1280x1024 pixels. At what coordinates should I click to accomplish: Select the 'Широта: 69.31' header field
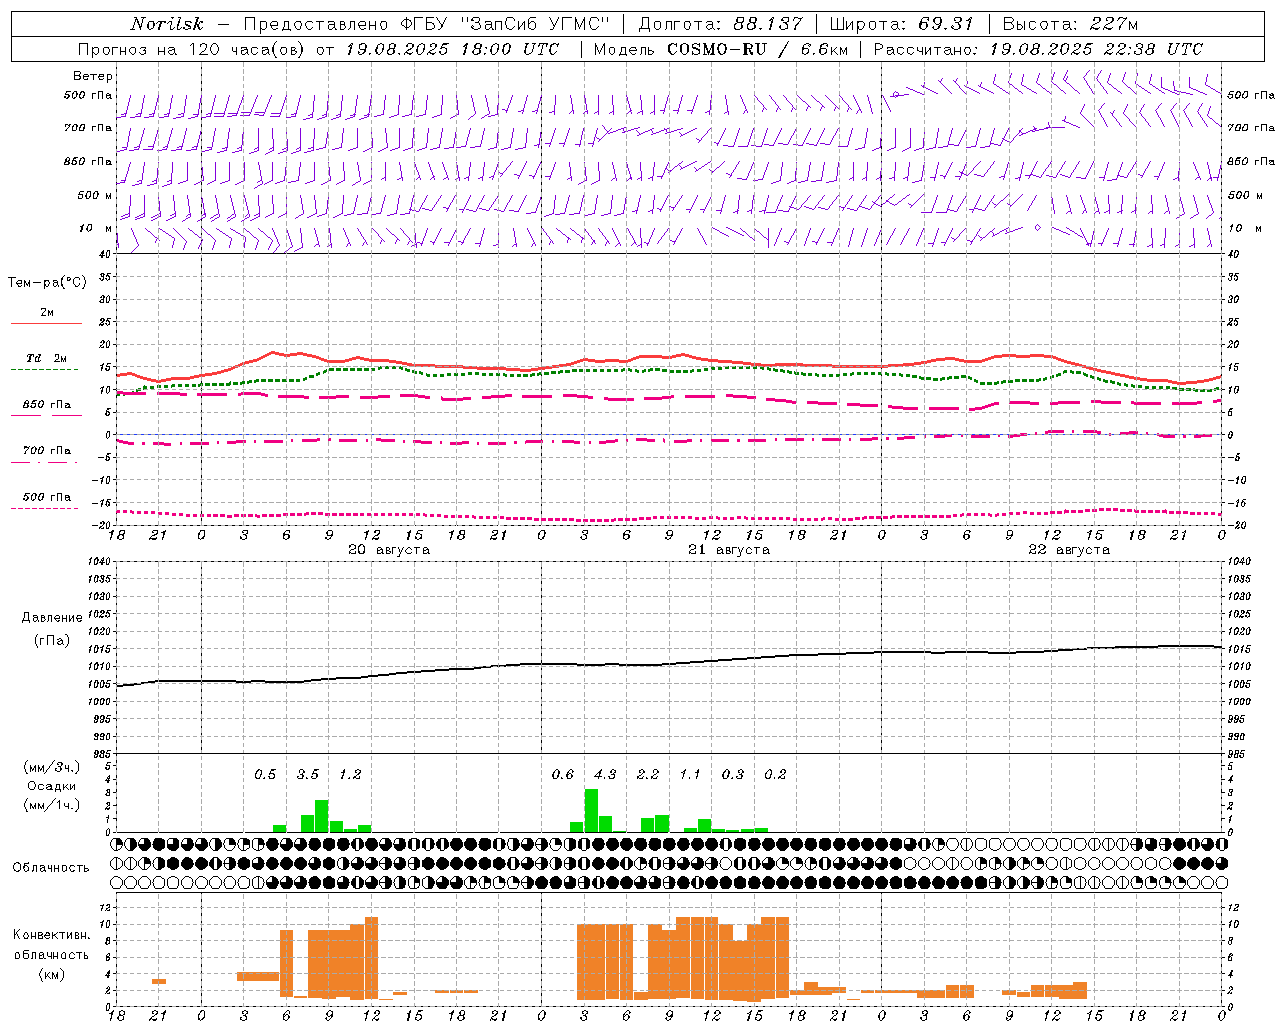[x=902, y=24]
